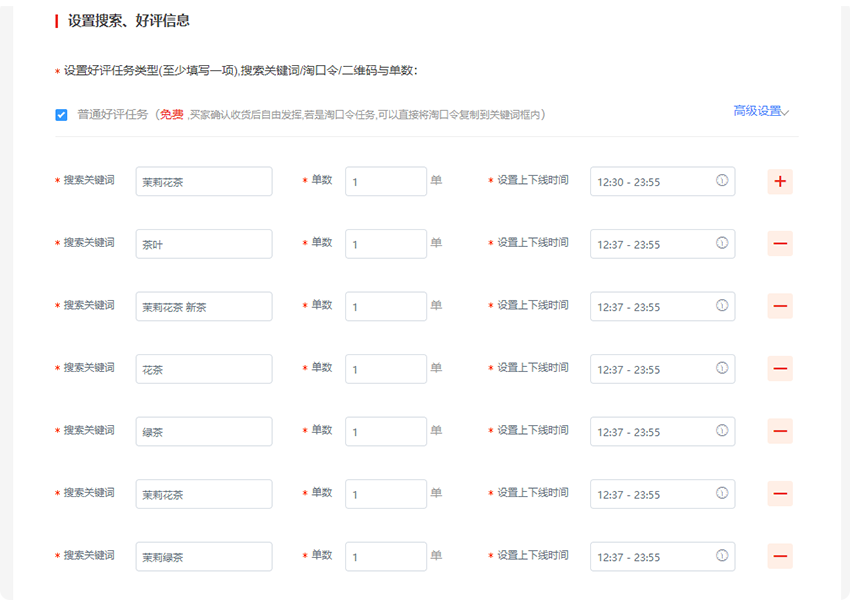Open time range picker for the 花茶 row
This screenshot has width=850, height=600.
(x=650, y=369)
